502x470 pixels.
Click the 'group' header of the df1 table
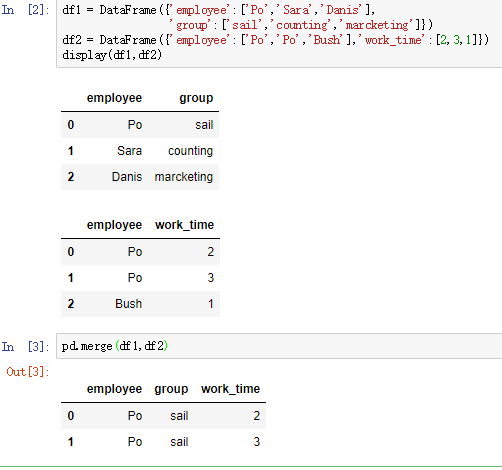click(x=196, y=98)
